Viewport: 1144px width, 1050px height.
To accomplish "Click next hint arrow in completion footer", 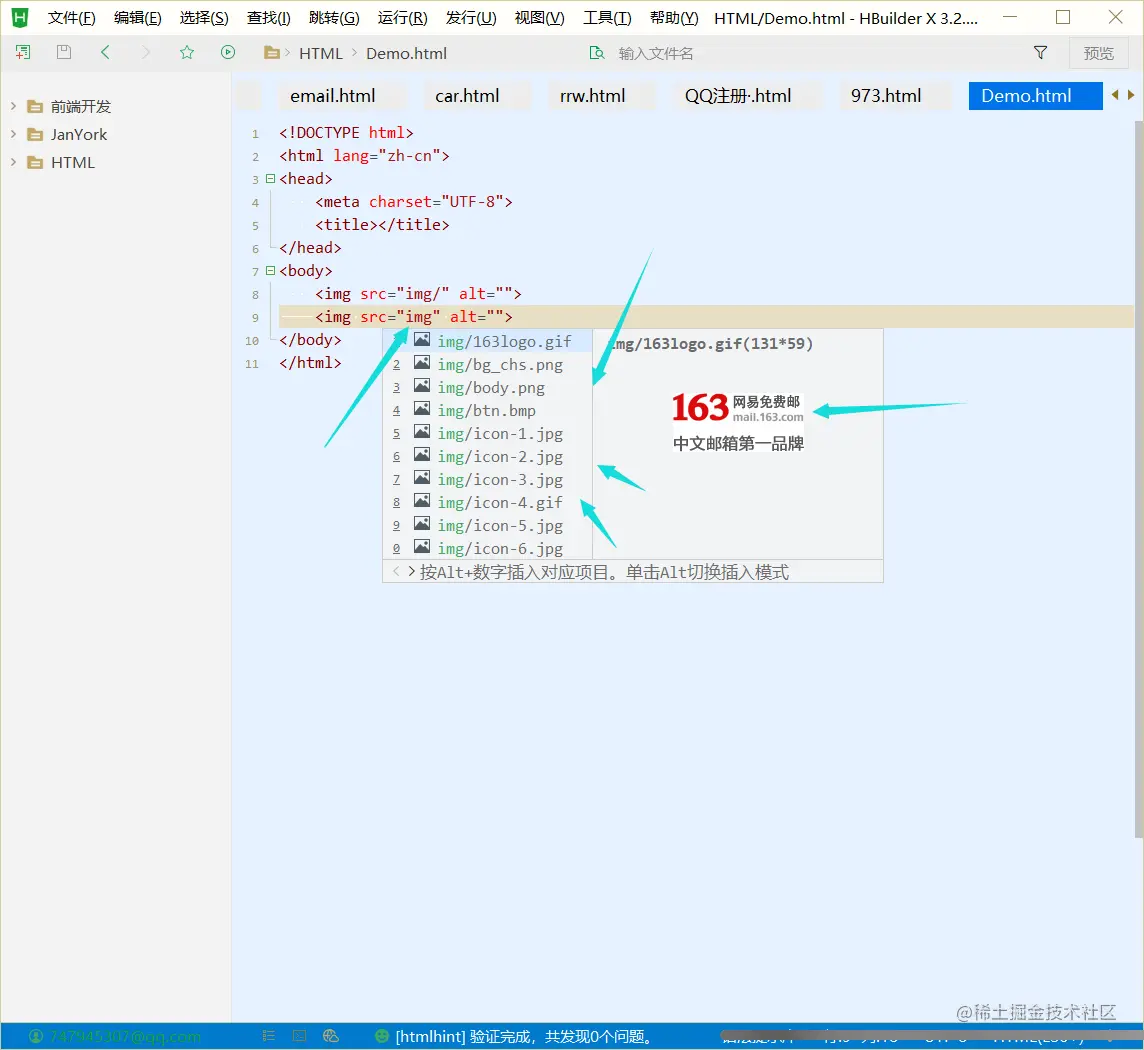I will click(x=411, y=571).
